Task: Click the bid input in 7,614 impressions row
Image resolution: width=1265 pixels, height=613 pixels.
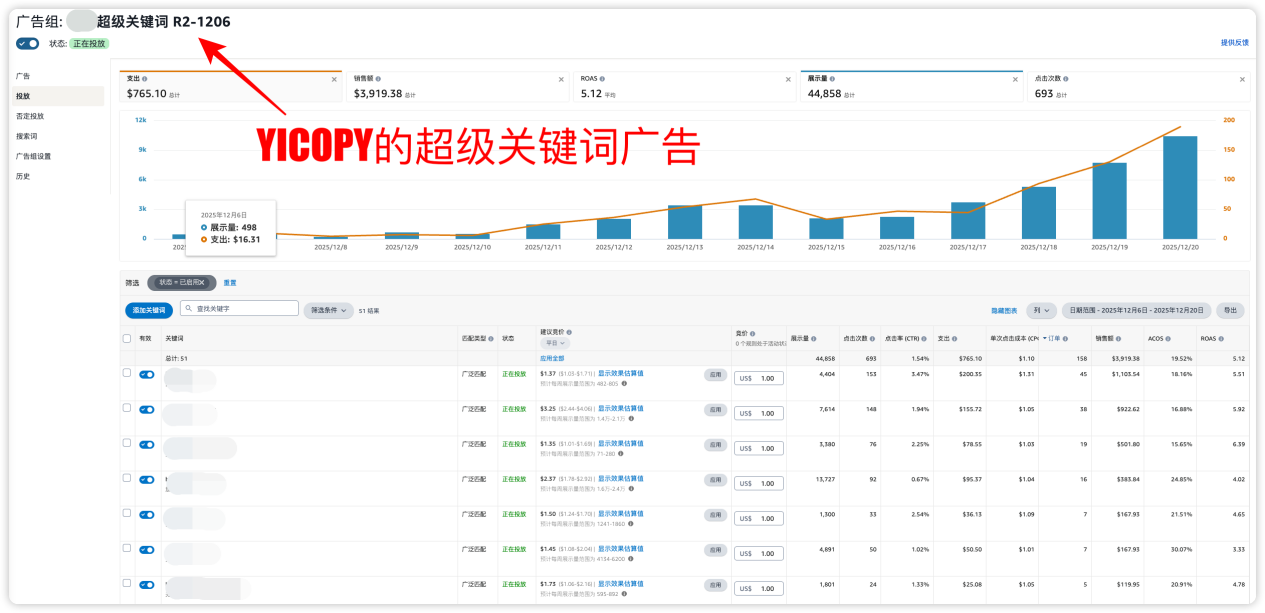Action: (x=758, y=413)
